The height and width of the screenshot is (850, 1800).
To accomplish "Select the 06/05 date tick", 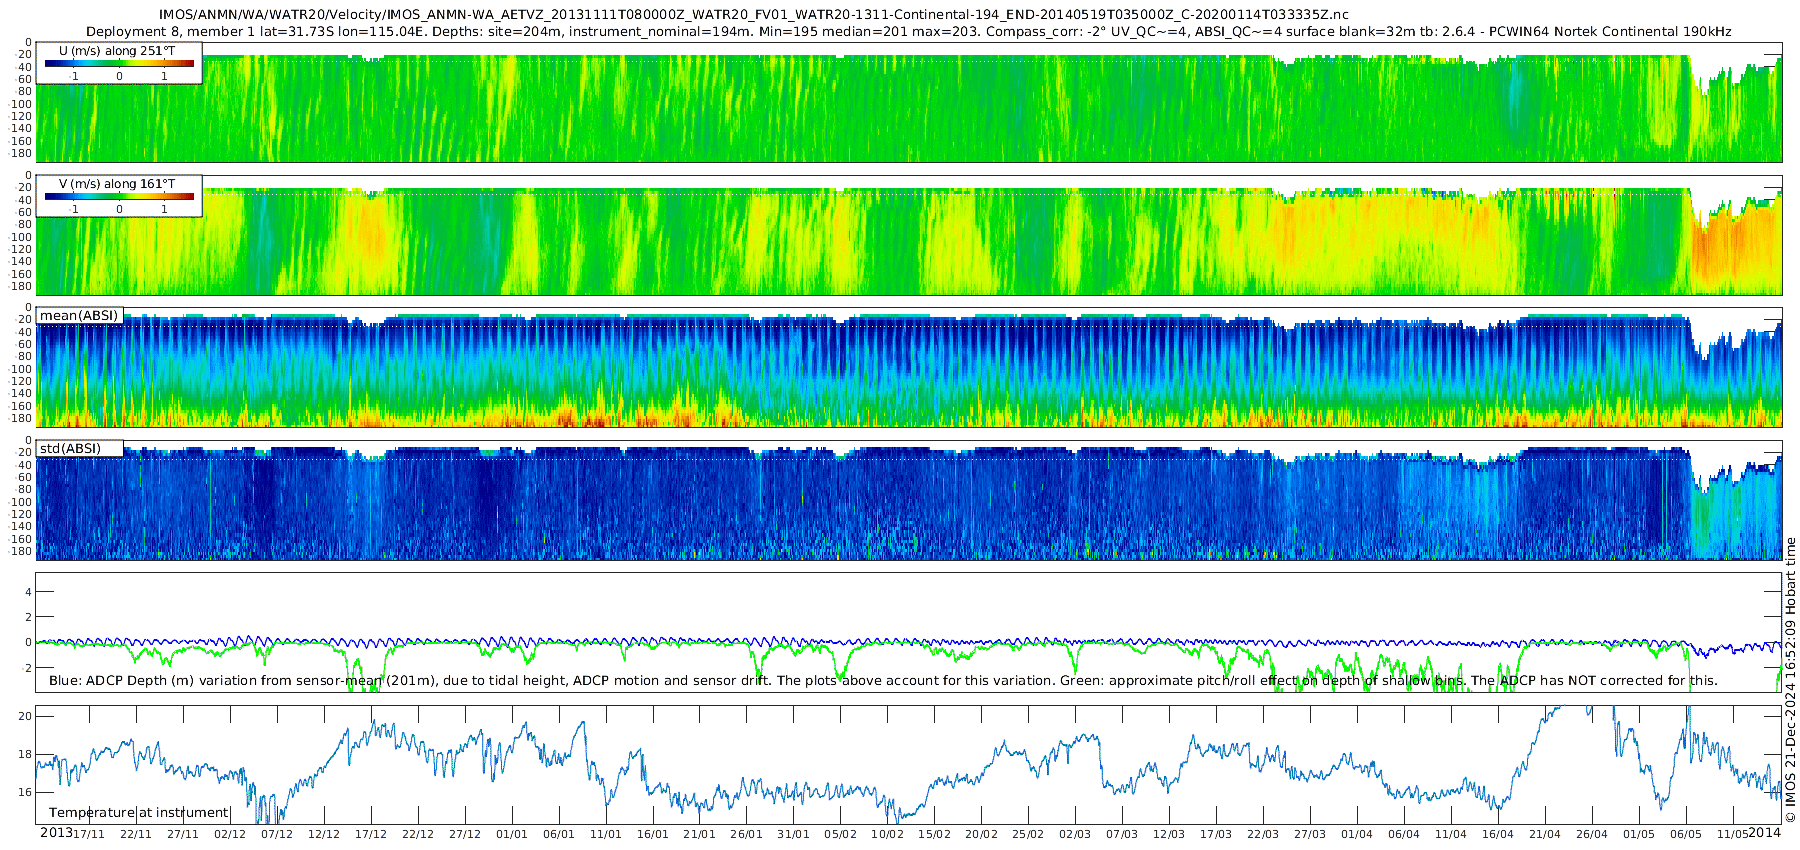I will (1686, 834).
